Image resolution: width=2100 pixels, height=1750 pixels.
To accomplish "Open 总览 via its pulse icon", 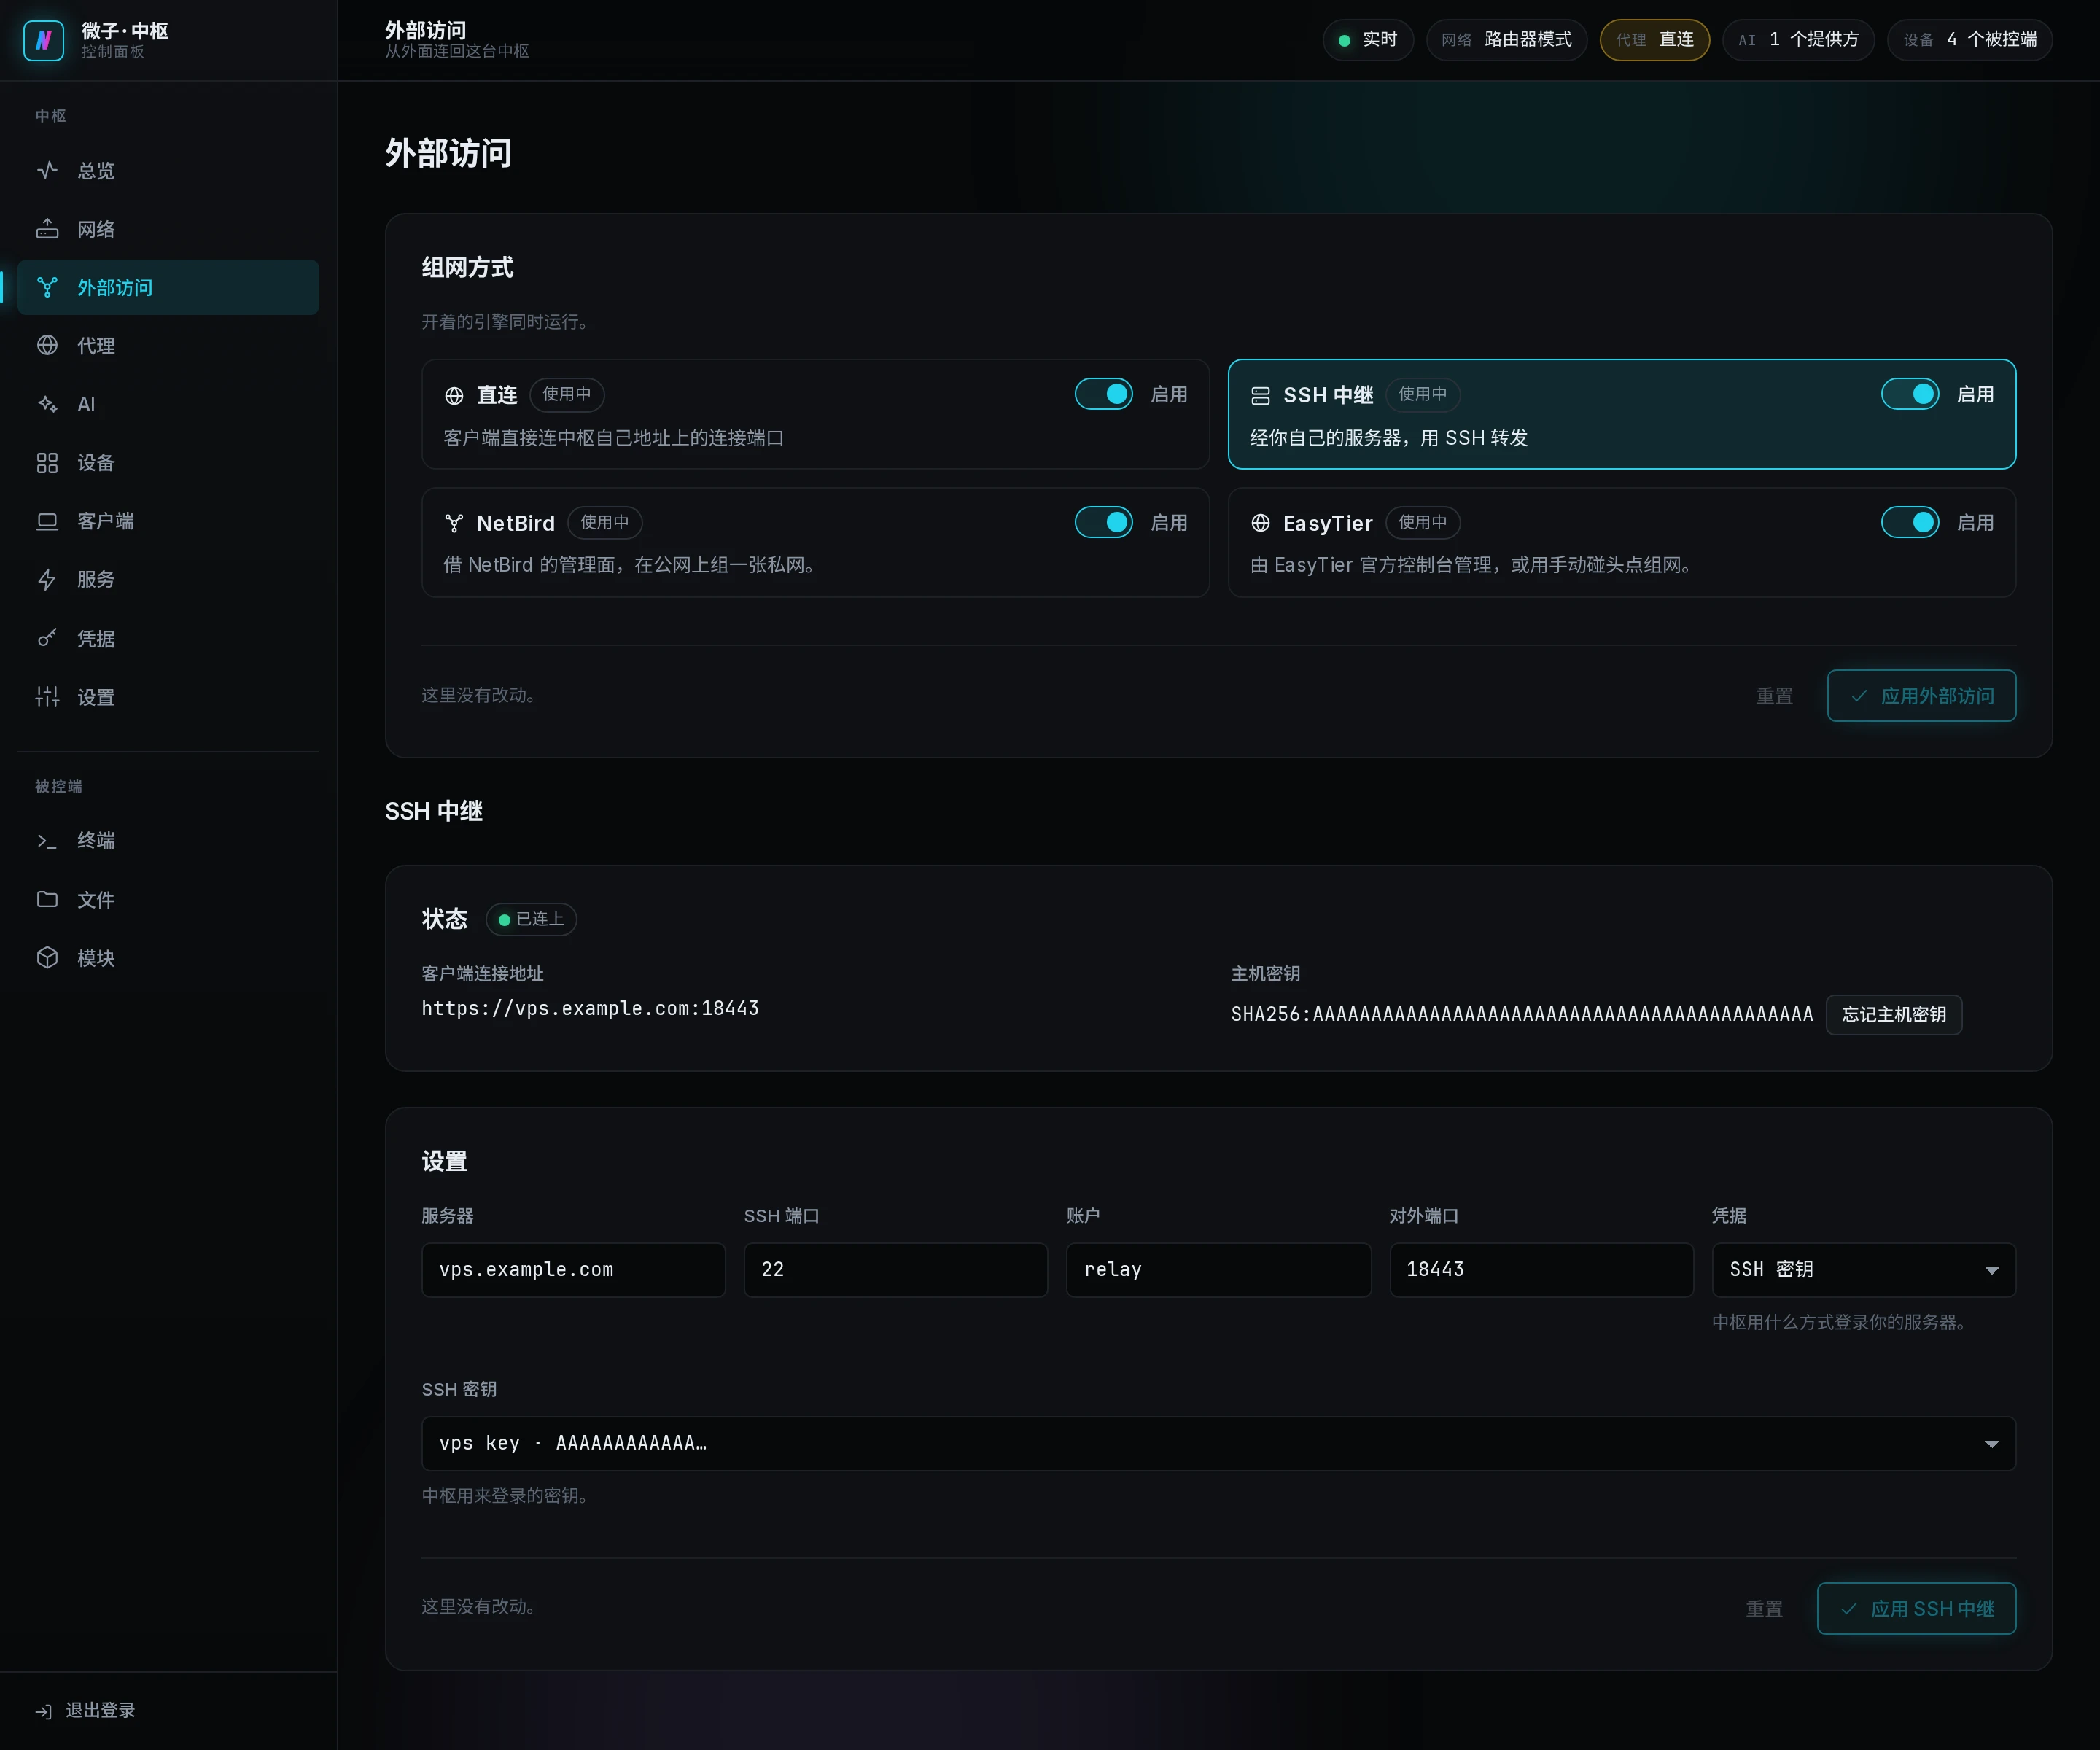I will (47, 170).
